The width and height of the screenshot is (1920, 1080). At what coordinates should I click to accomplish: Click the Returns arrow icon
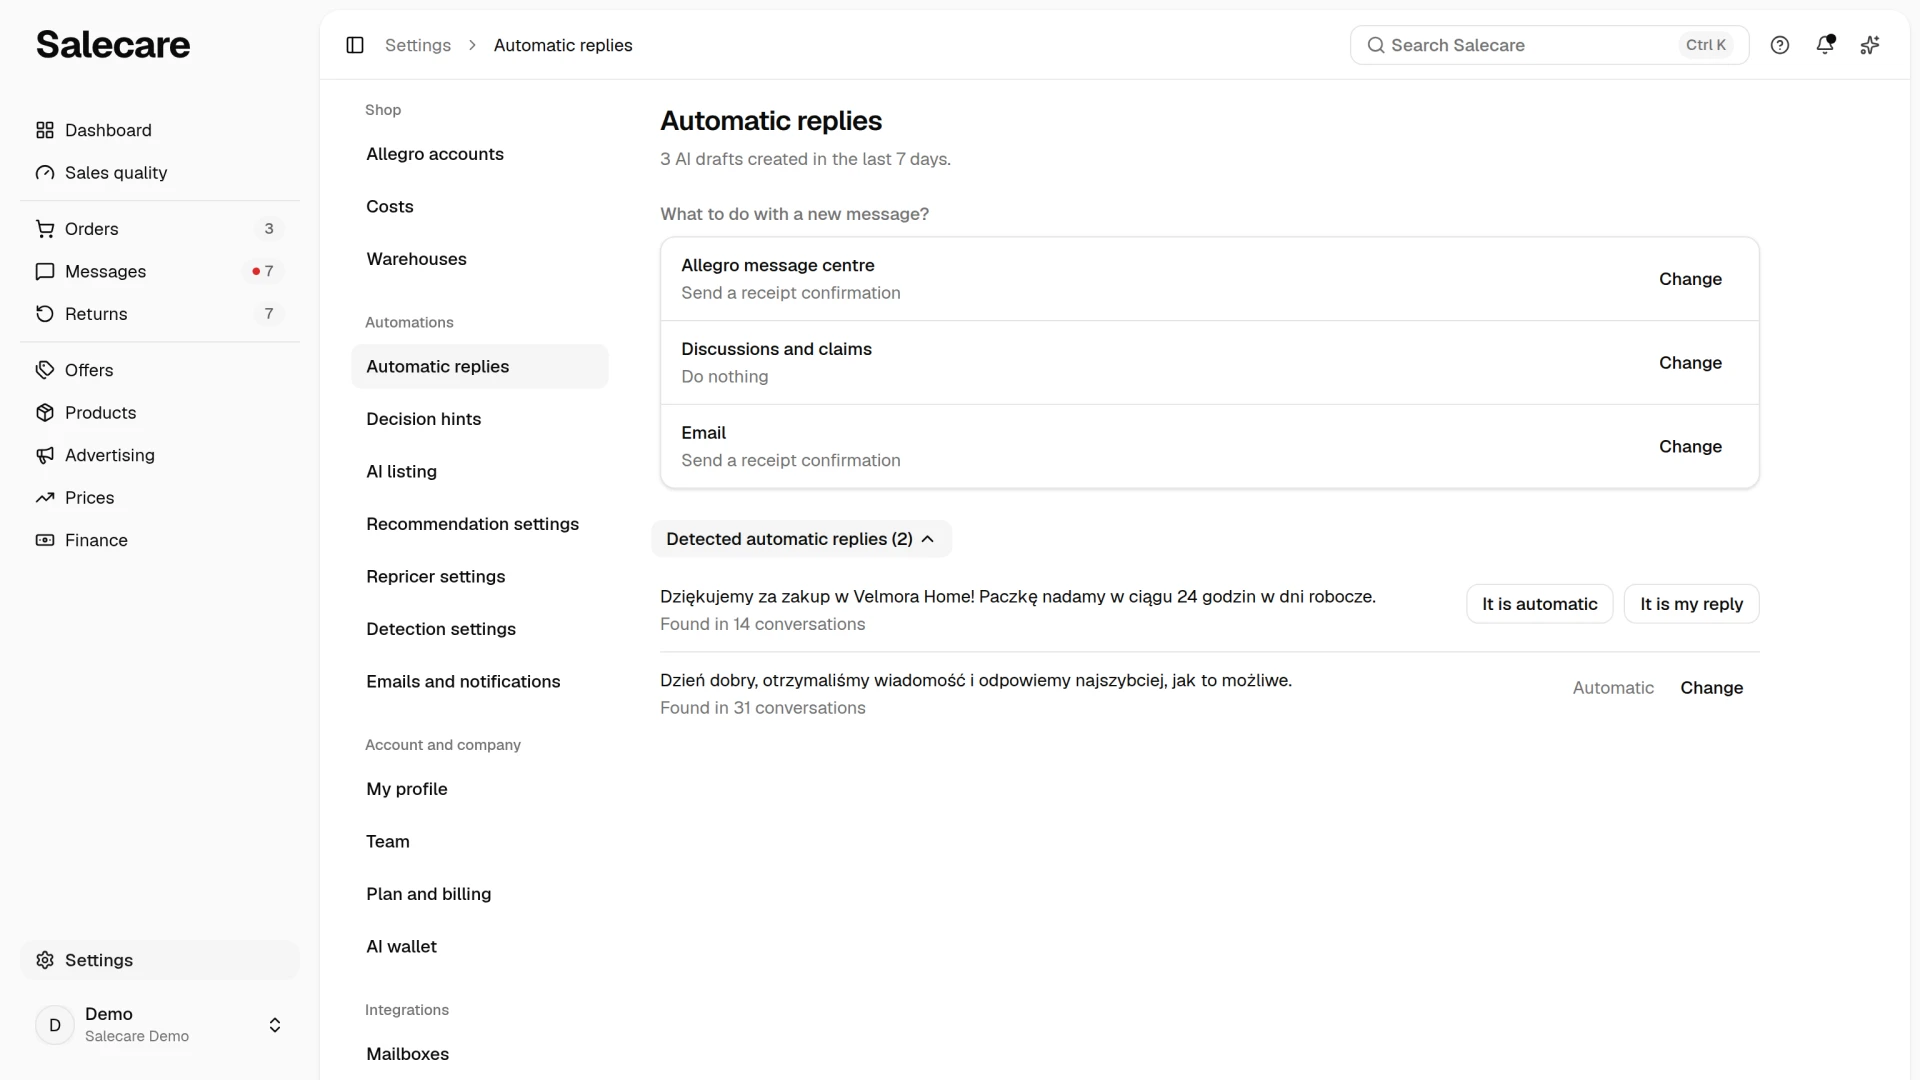(45, 314)
